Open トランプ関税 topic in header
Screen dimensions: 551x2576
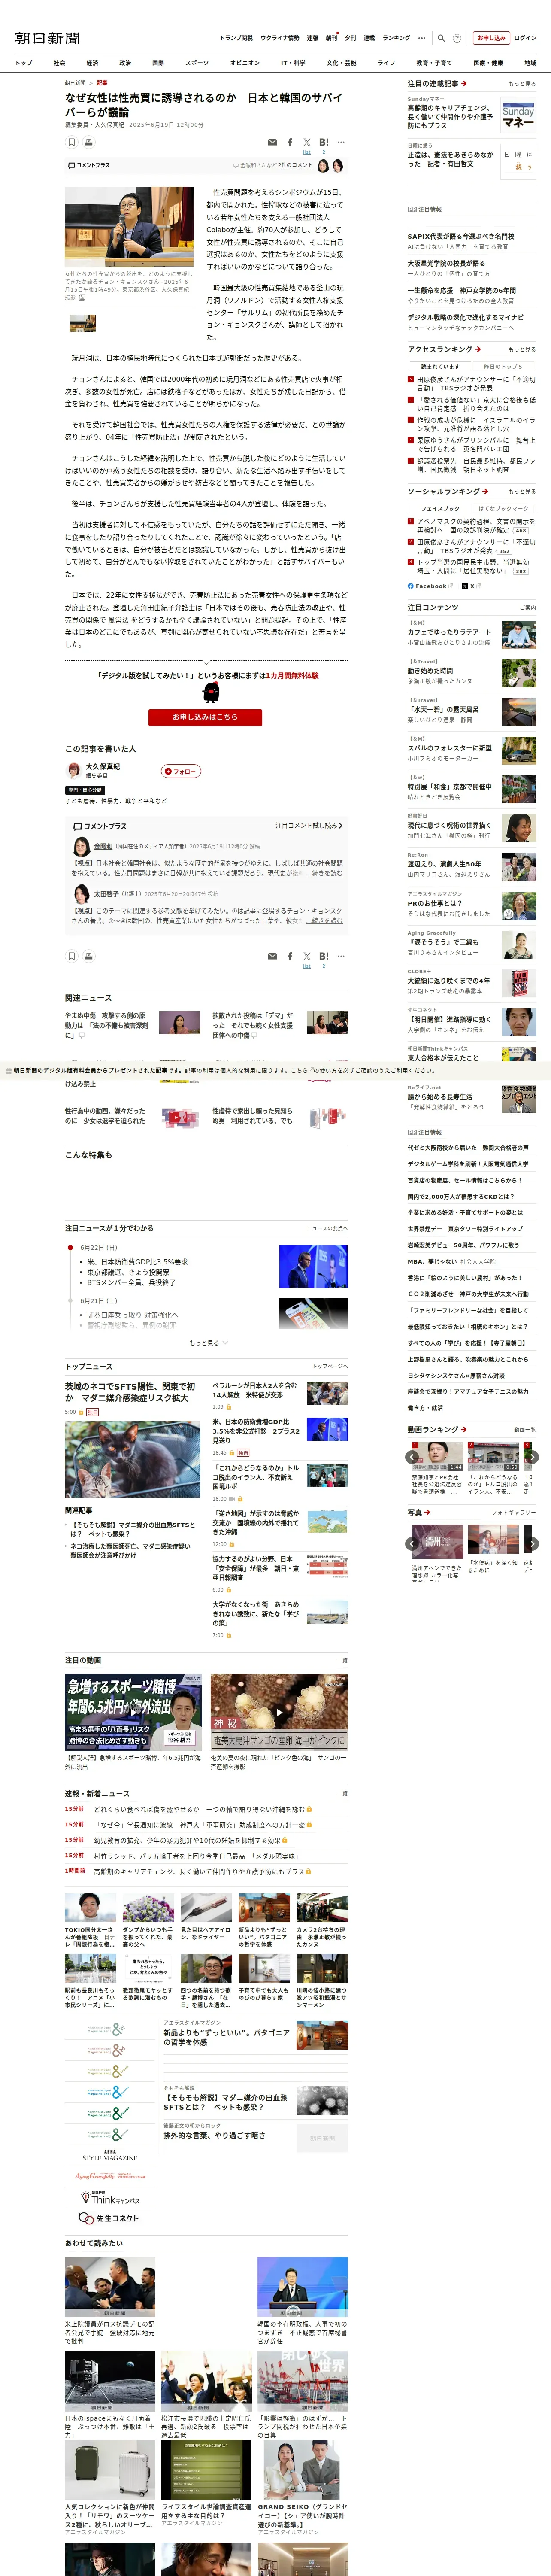[236, 38]
